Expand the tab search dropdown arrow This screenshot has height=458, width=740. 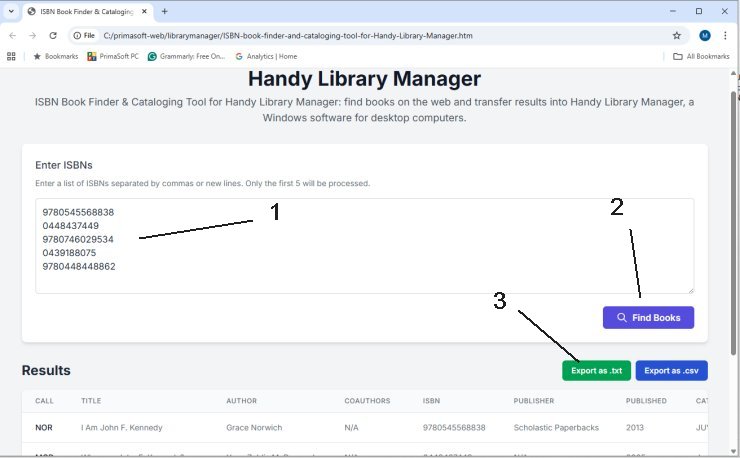(10, 11)
